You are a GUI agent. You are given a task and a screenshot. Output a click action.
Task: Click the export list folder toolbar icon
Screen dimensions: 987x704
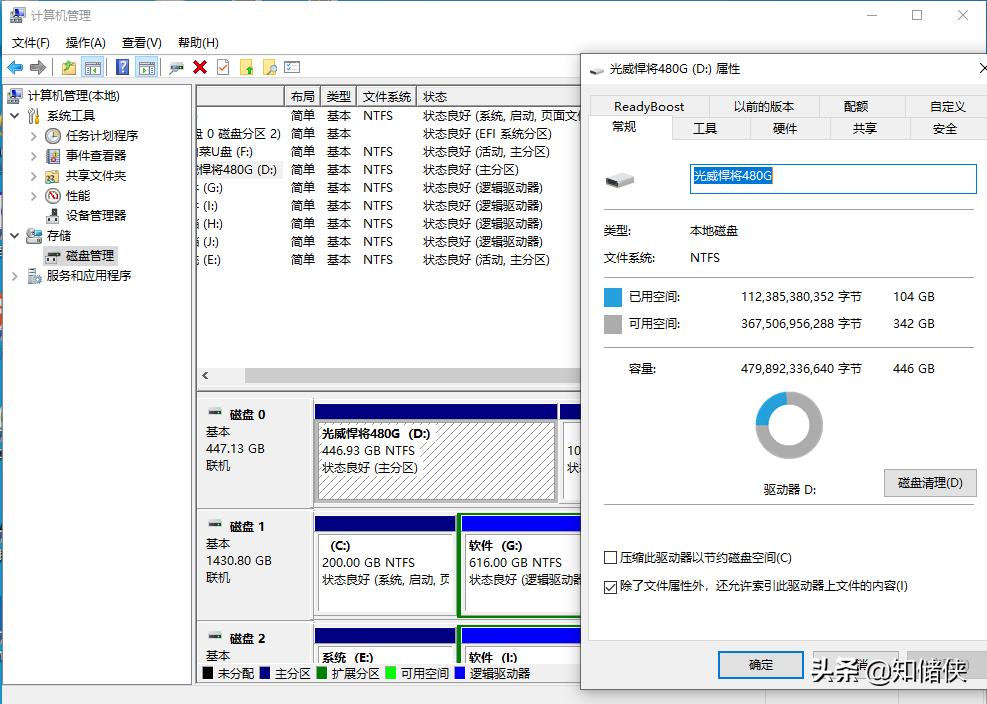[246, 67]
